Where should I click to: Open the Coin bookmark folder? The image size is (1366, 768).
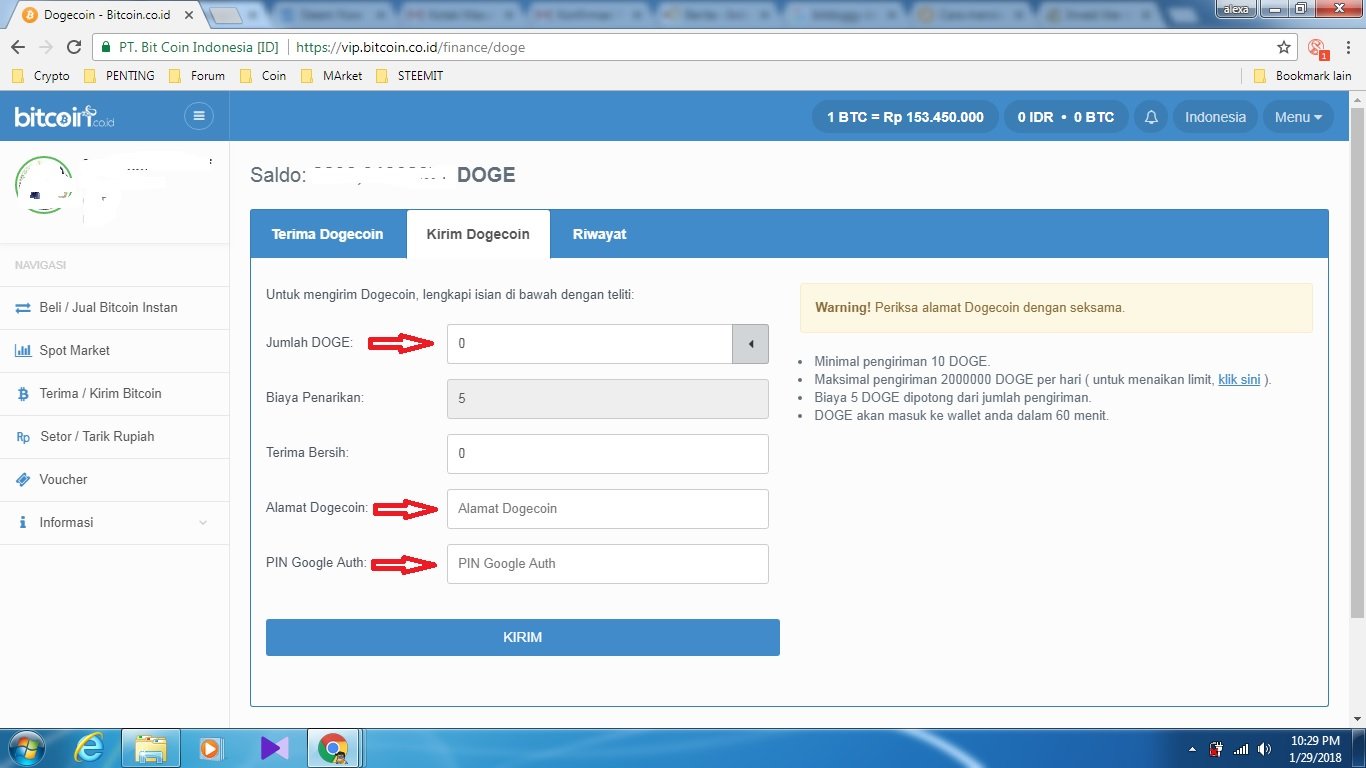pos(264,76)
